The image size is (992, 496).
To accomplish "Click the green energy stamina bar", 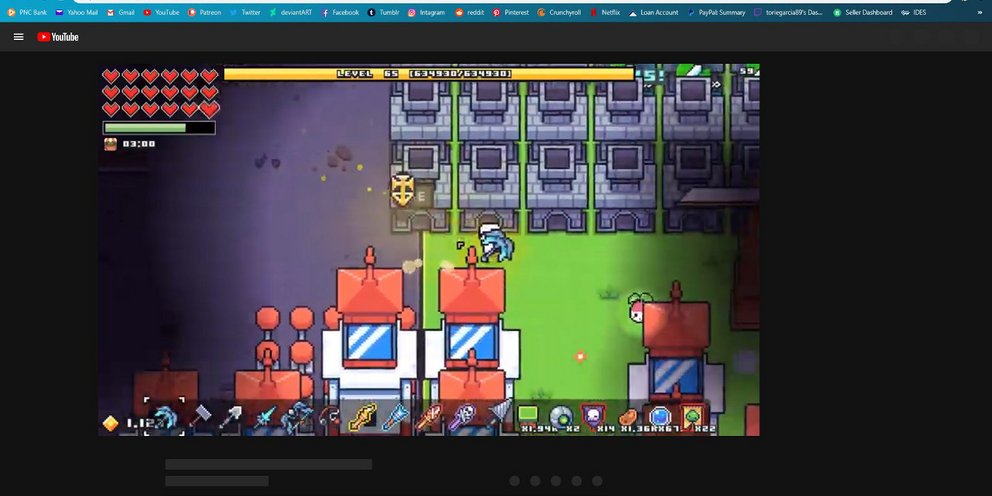I will tap(159, 128).
